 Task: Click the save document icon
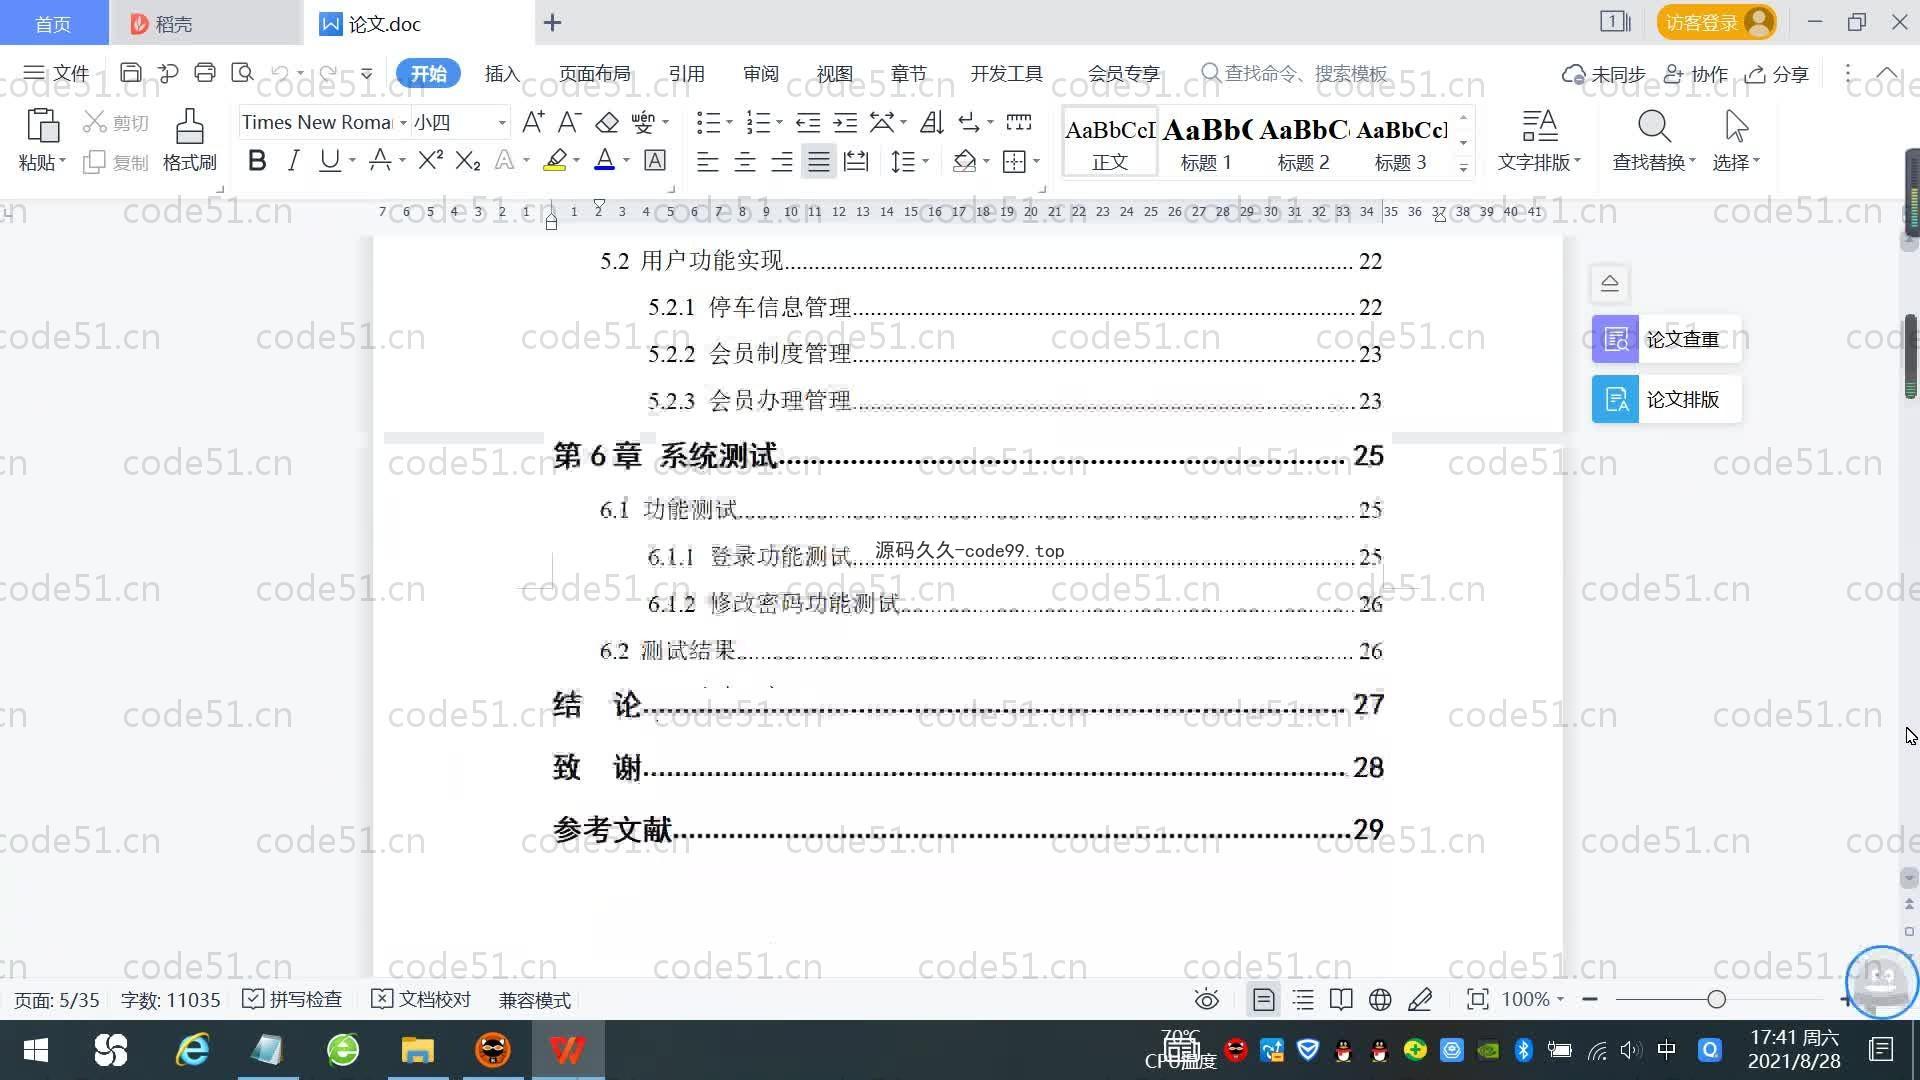tap(130, 73)
